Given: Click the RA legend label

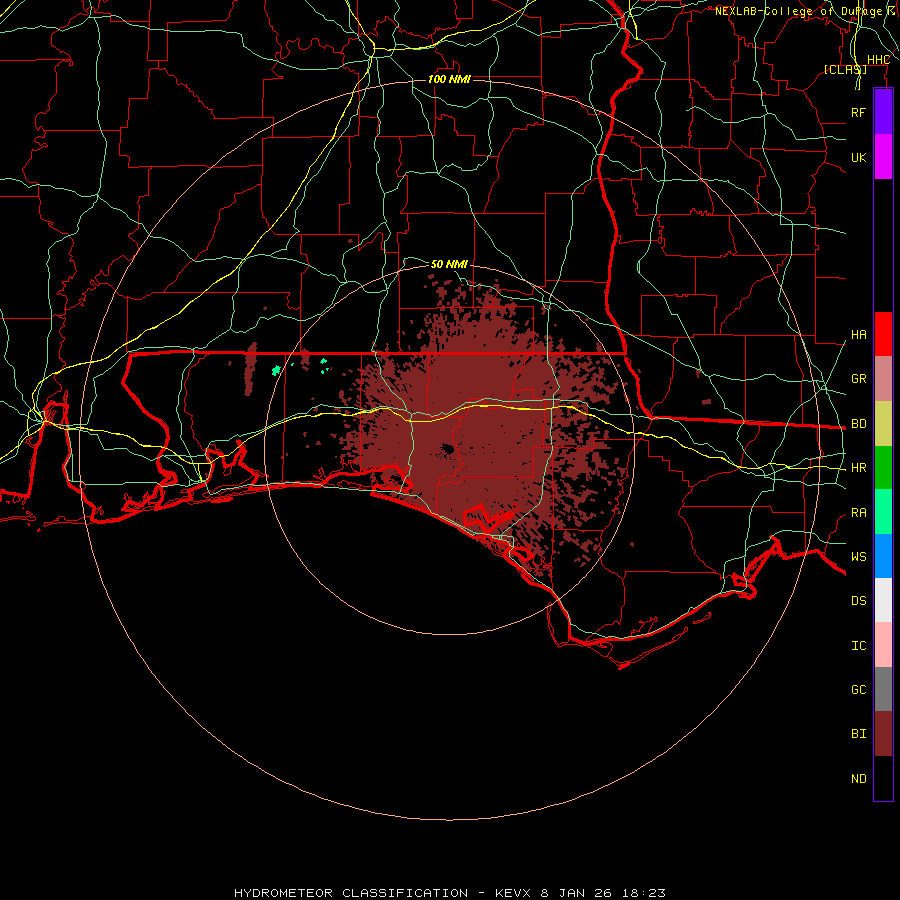Looking at the screenshot, I should 859,513.
